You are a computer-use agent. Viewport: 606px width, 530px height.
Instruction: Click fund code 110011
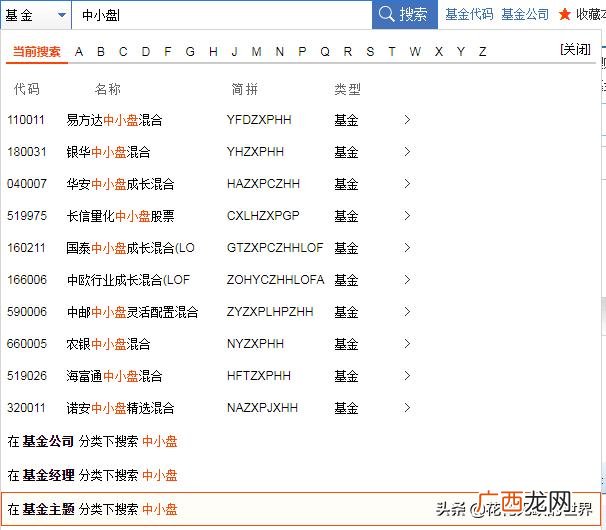click(26, 120)
